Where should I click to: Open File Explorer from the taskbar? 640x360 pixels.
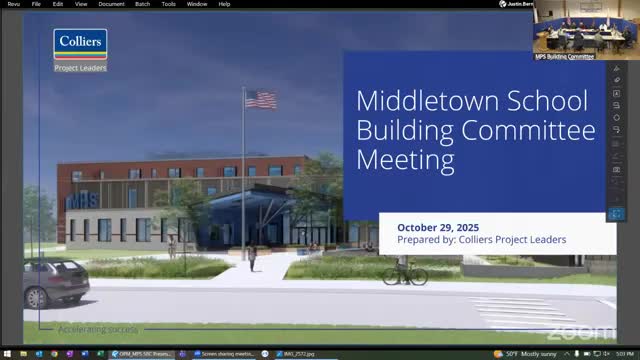(x=23, y=354)
